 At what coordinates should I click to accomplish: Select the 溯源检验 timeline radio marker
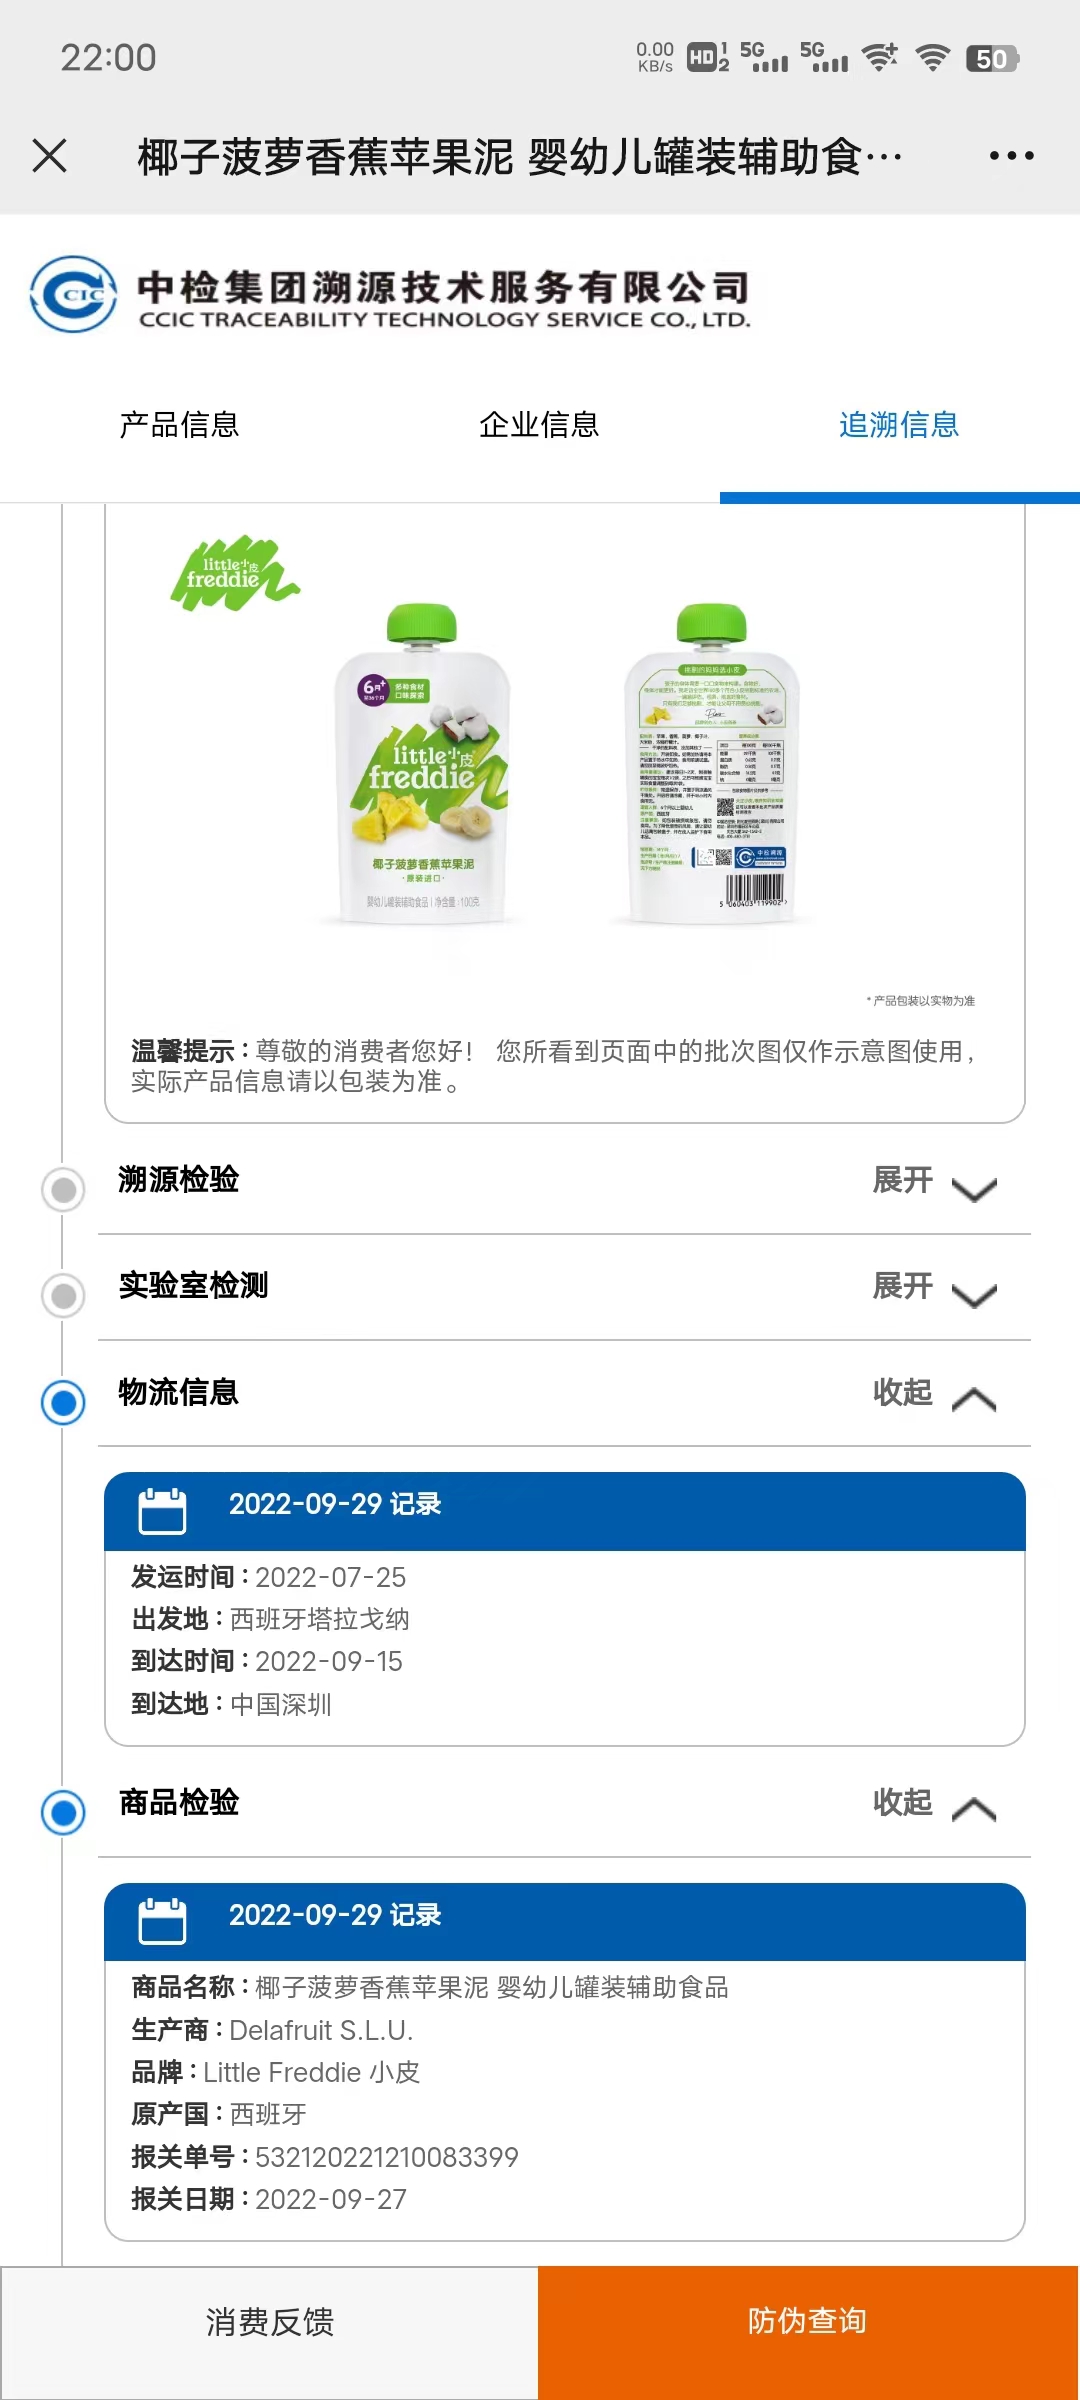63,1190
